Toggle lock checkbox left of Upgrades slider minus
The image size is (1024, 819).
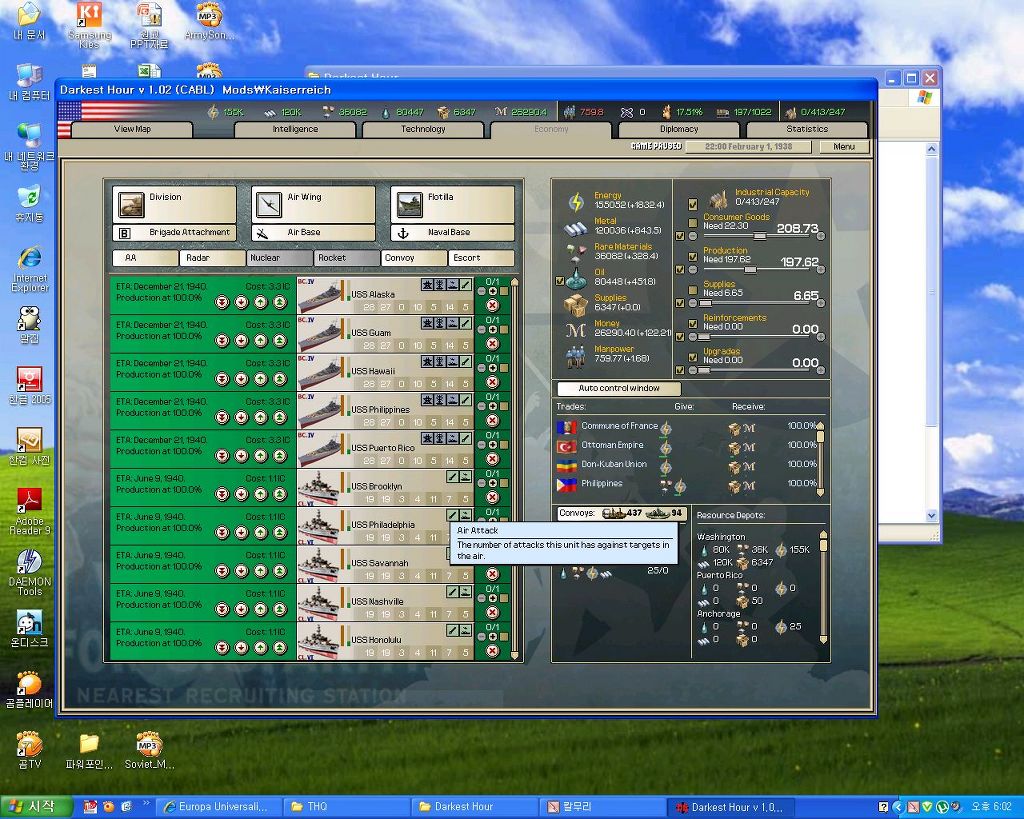680,370
